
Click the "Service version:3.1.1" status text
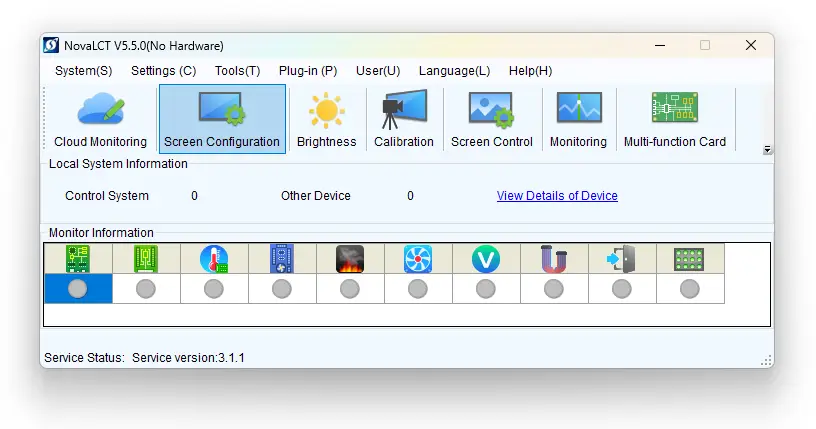[x=188, y=358]
